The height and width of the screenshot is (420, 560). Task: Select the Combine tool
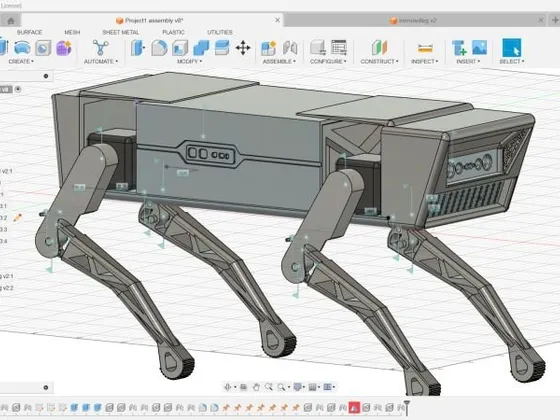tap(201, 48)
